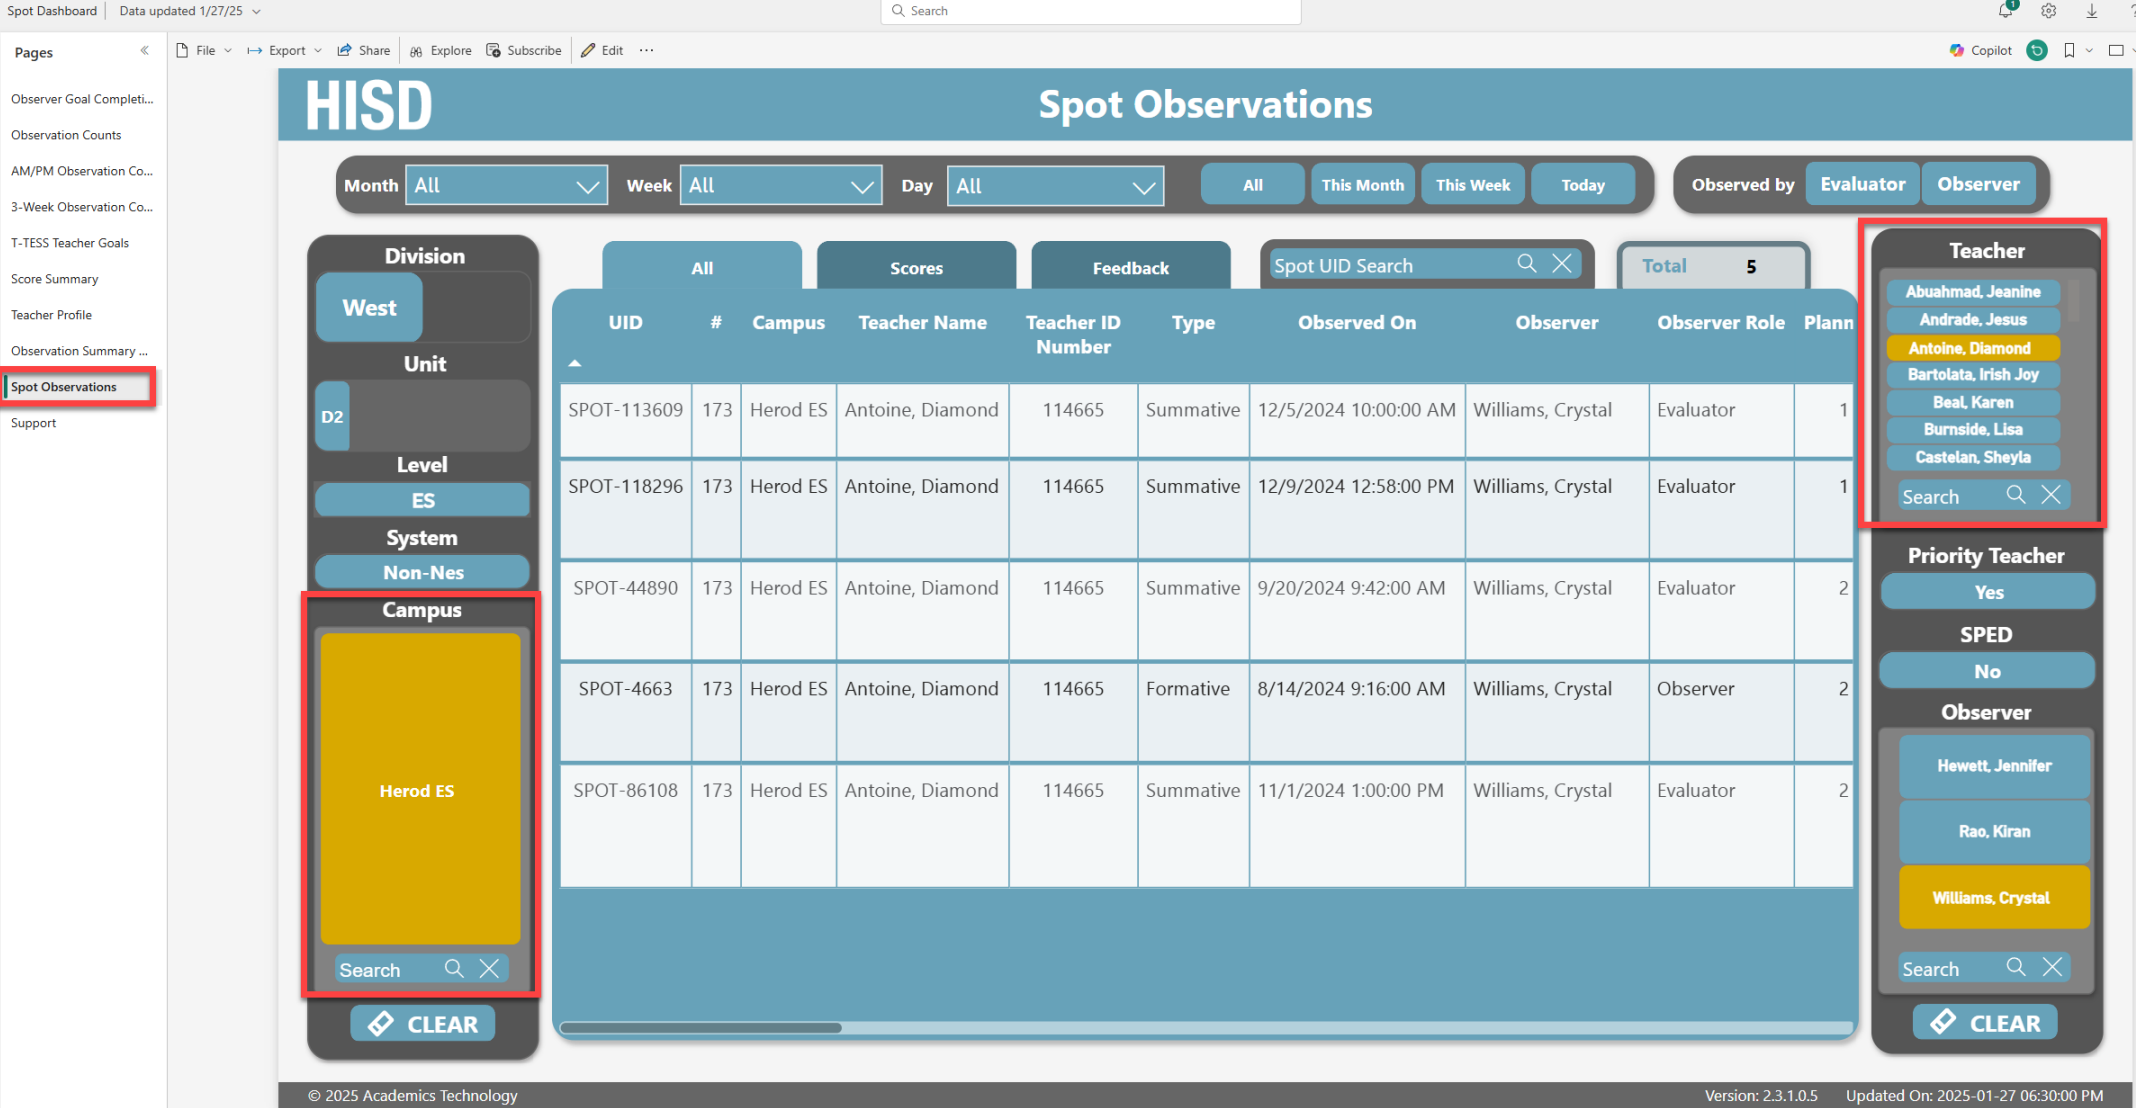Clear Spot UID Search with X icon
The height and width of the screenshot is (1108, 2136).
click(x=1562, y=263)
